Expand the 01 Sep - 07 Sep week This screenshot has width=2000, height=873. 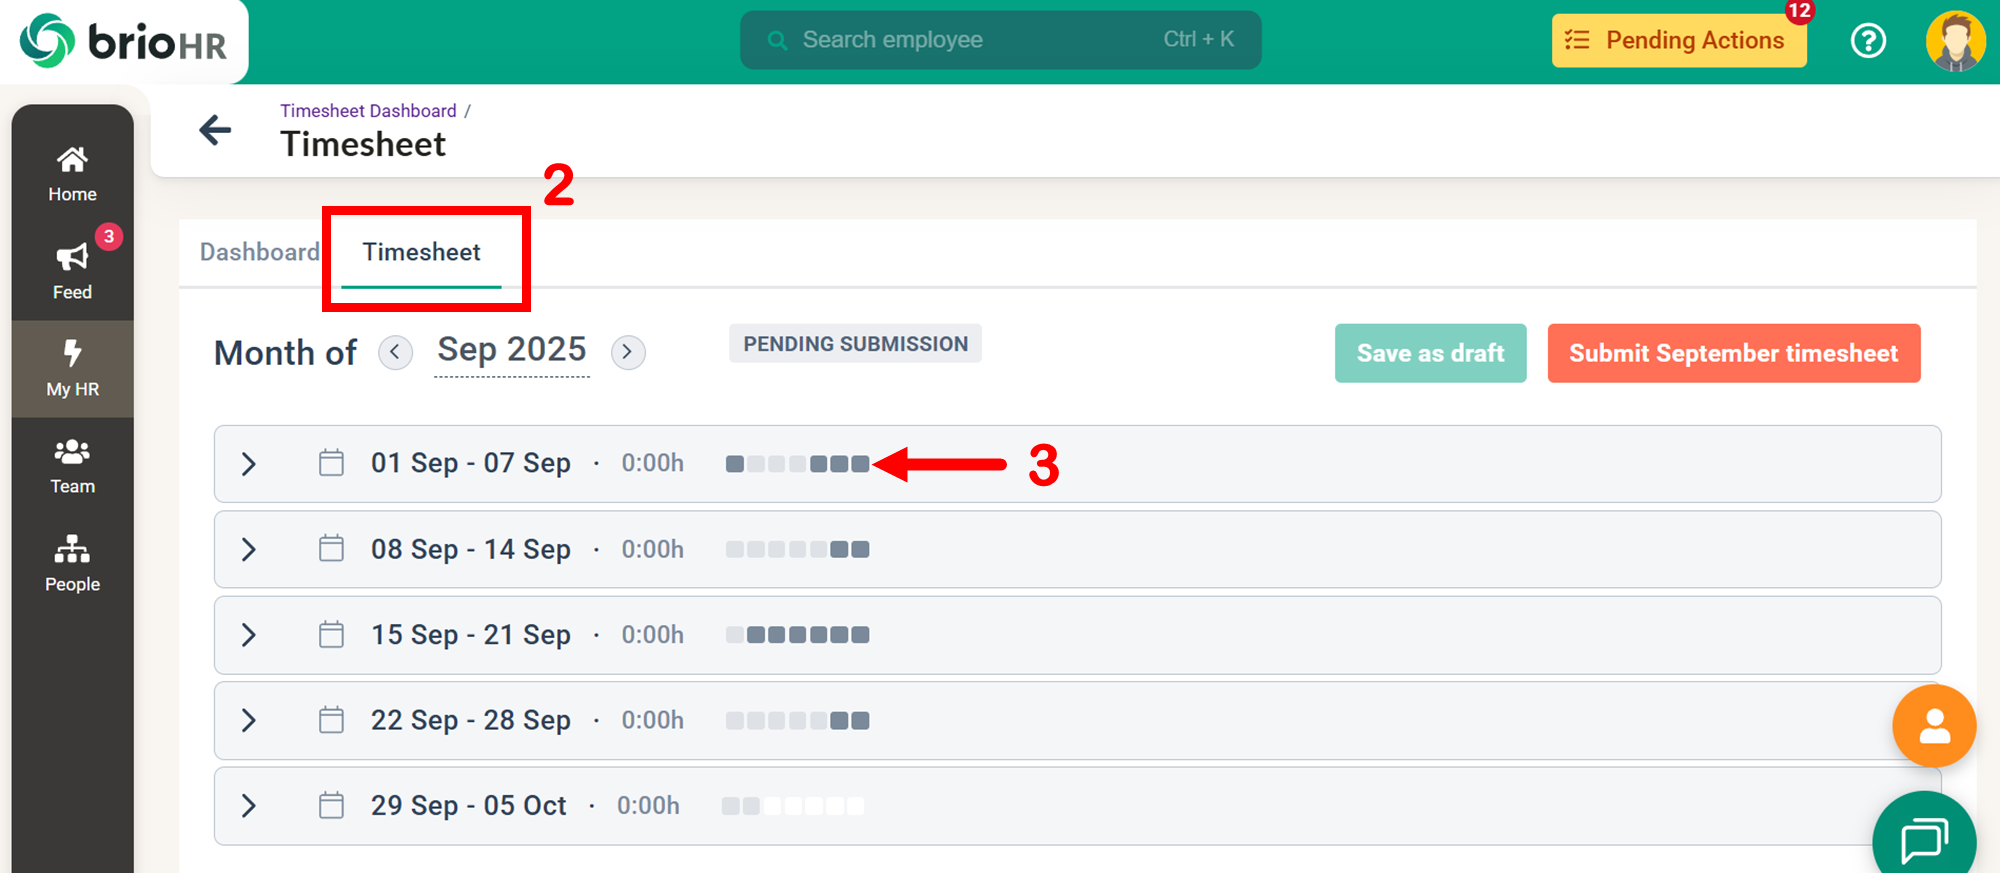tap(249, 464)
